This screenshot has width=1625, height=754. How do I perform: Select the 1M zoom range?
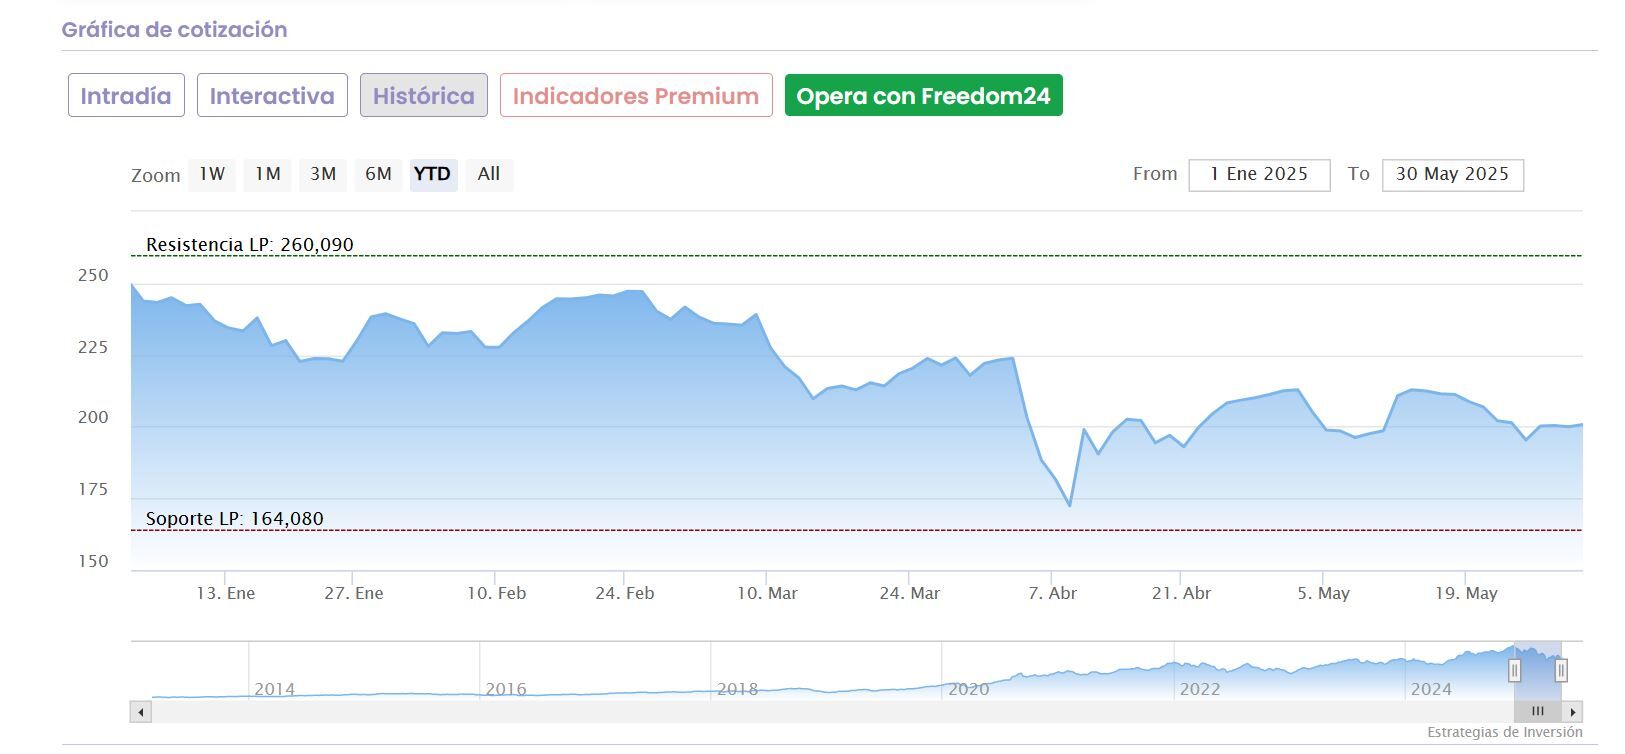tap(267, 174)
